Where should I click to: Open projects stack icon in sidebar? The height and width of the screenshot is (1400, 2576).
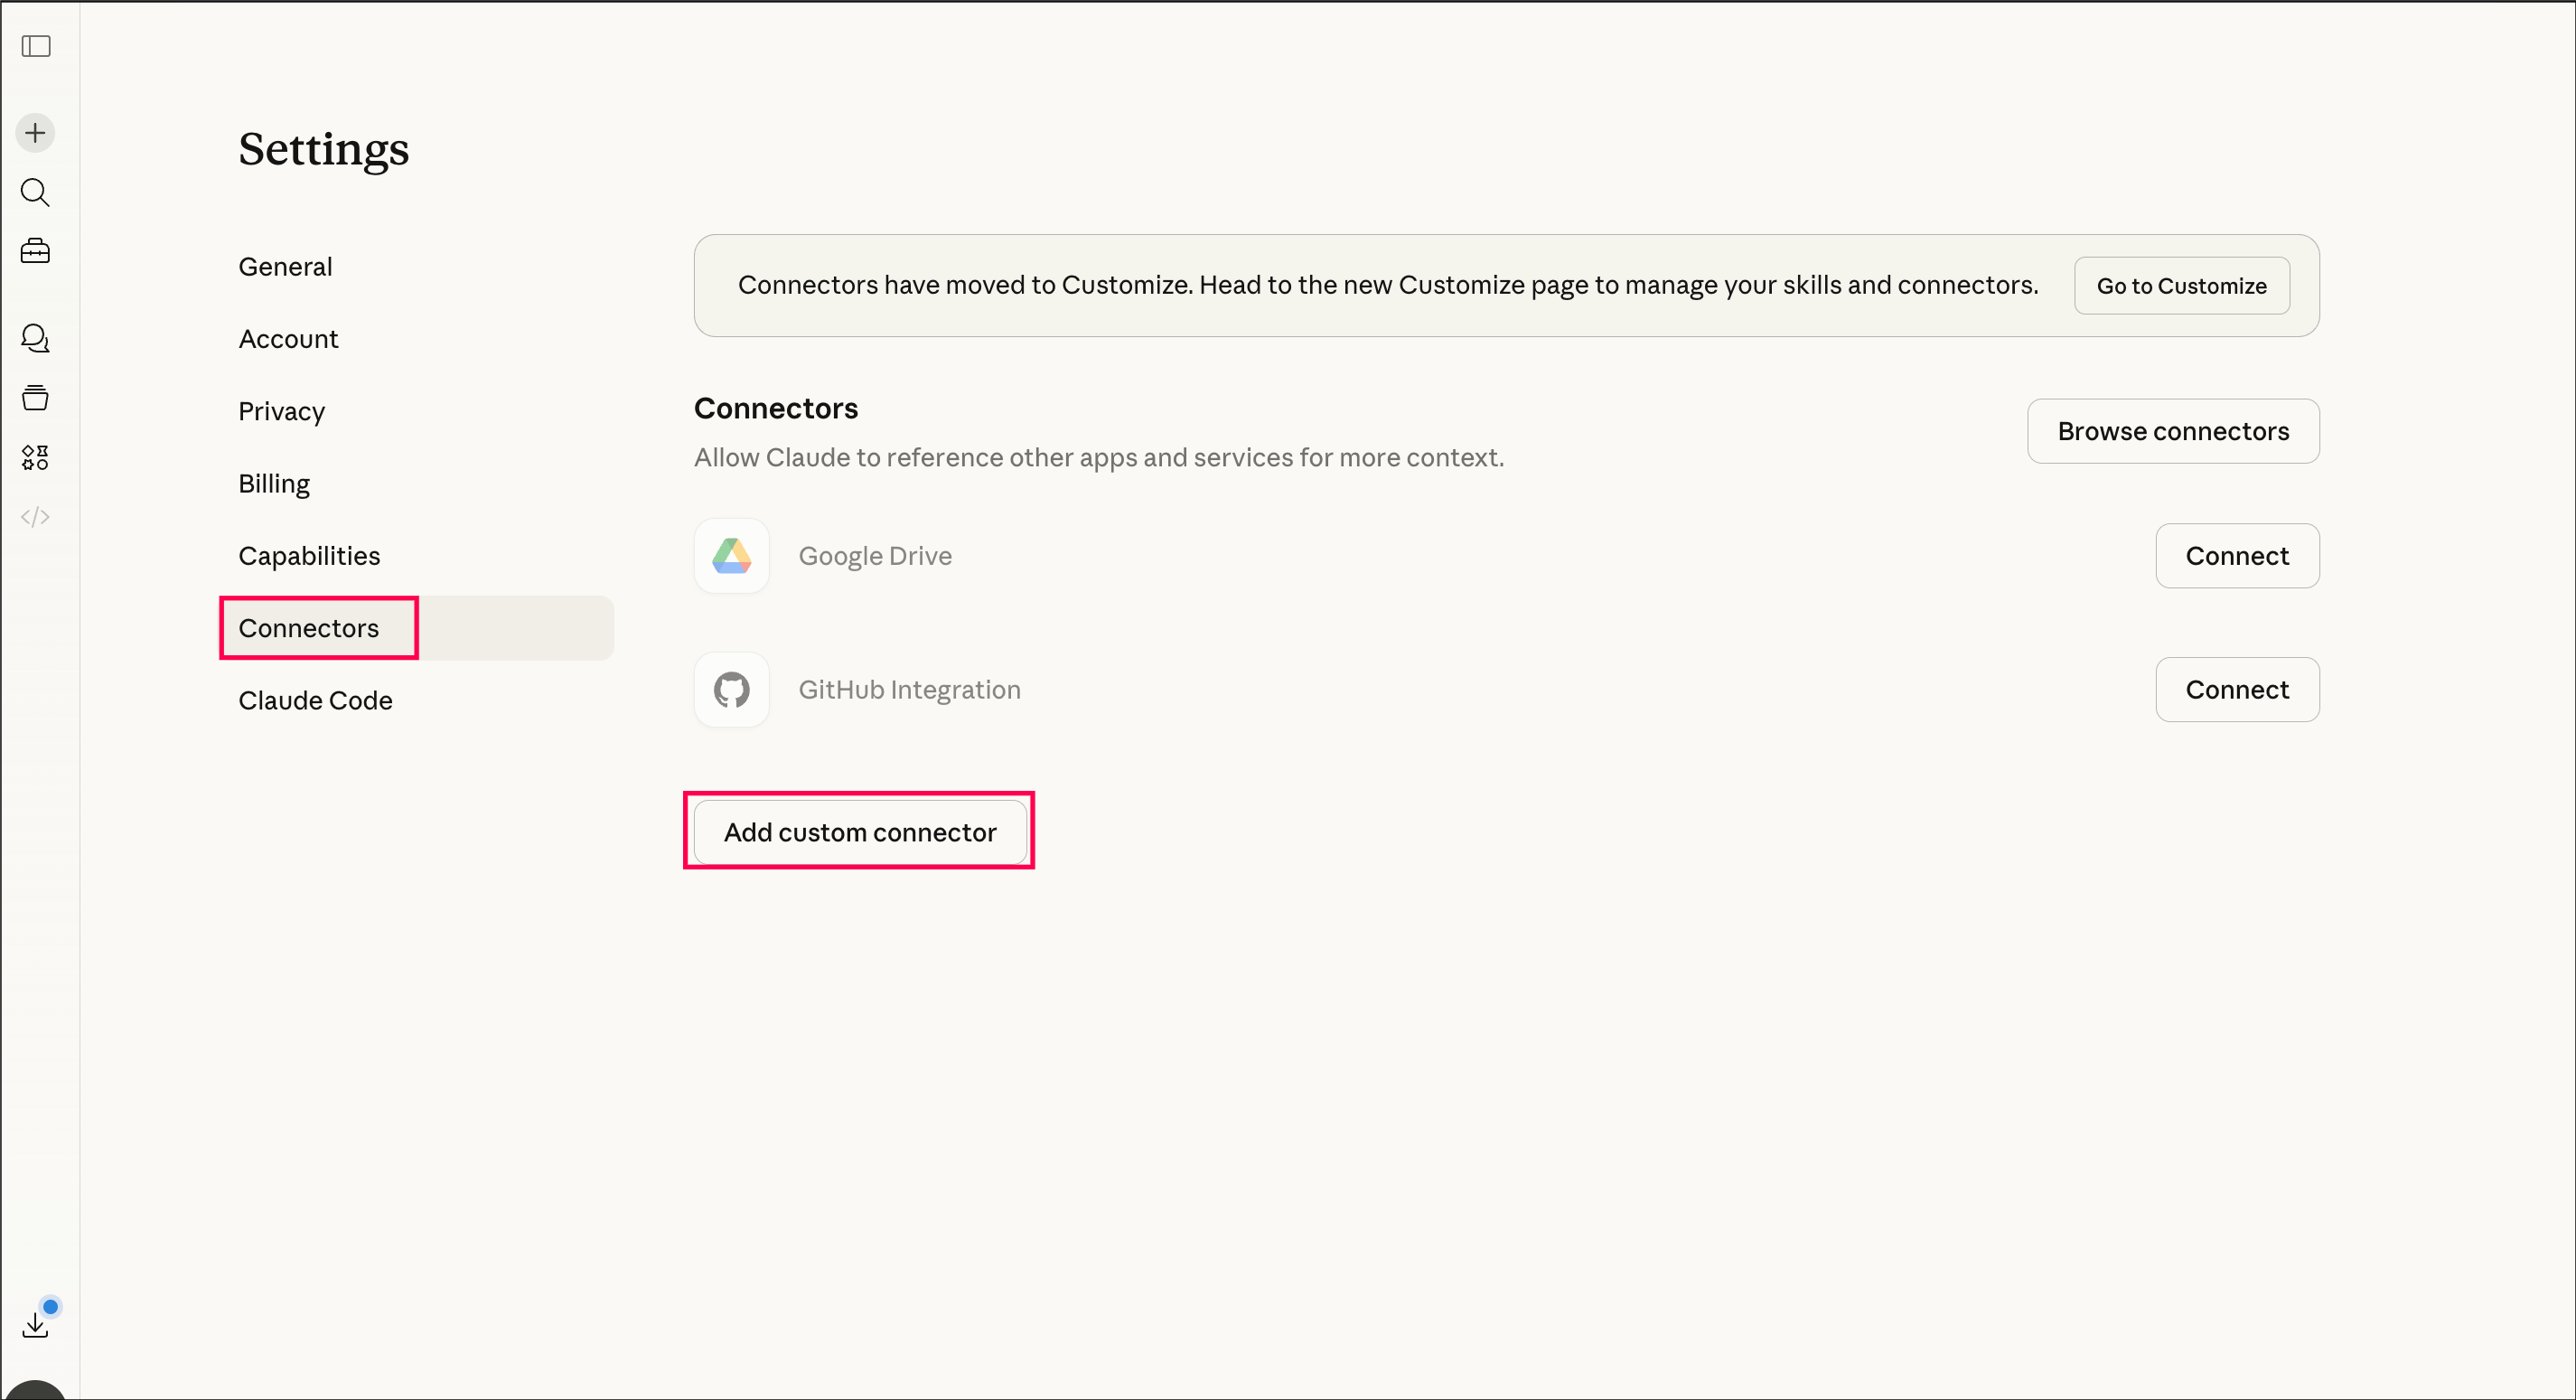tap(35, 398)
